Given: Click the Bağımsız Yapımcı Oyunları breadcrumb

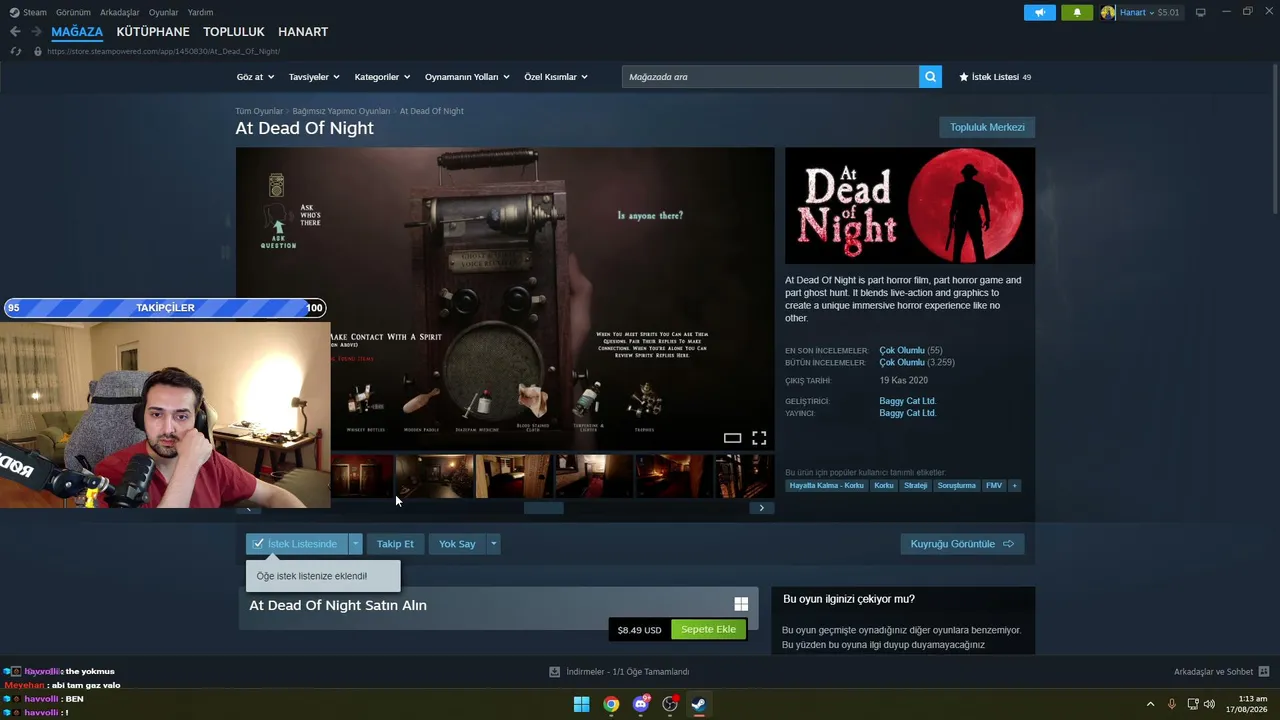Looking at the screenshot, I should (x=341, y=111).
